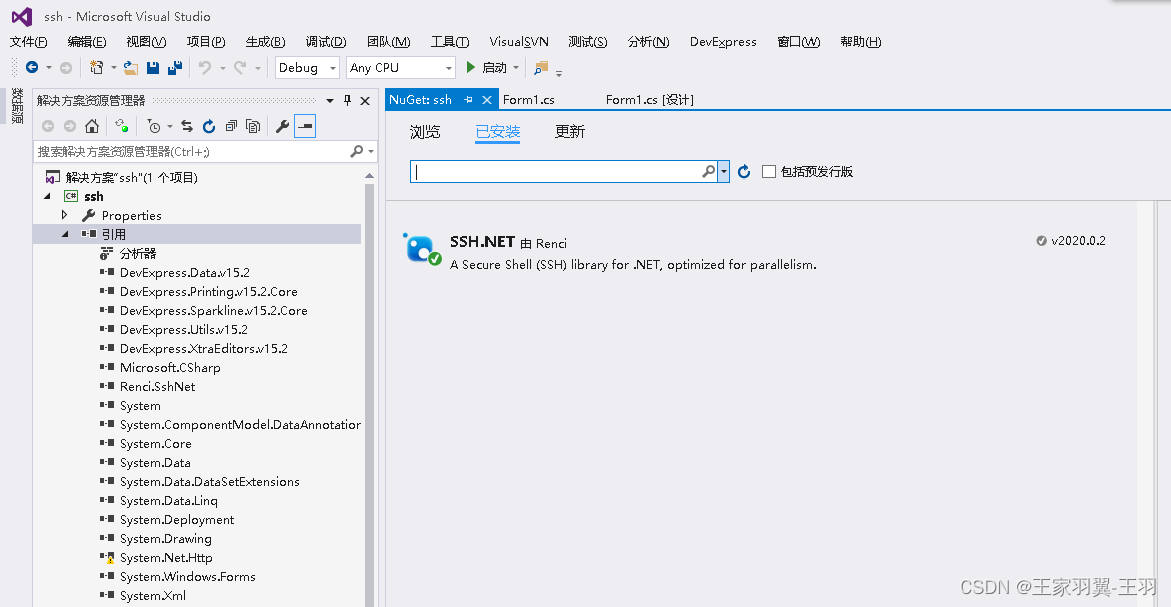Open the Debug configuration dropdown

pos(332,68)
